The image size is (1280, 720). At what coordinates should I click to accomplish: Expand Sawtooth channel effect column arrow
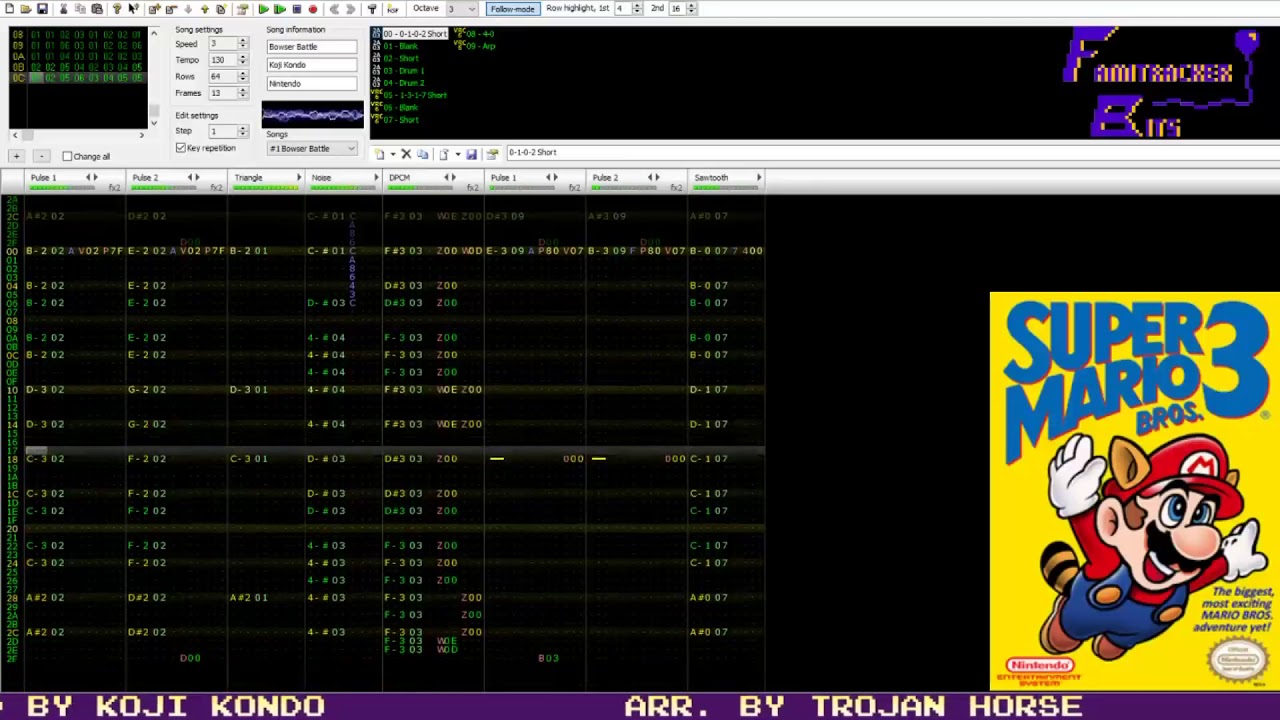[x=759, y=178]
